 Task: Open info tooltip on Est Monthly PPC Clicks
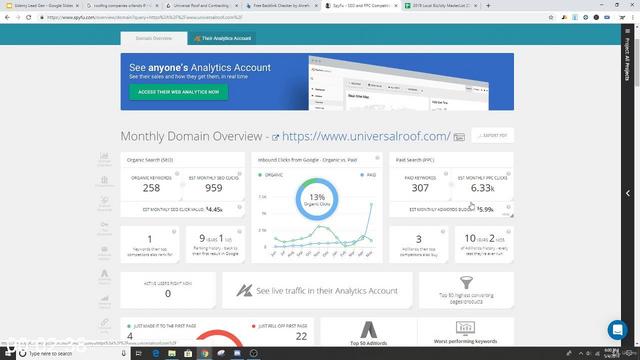[x=509, y=174]
